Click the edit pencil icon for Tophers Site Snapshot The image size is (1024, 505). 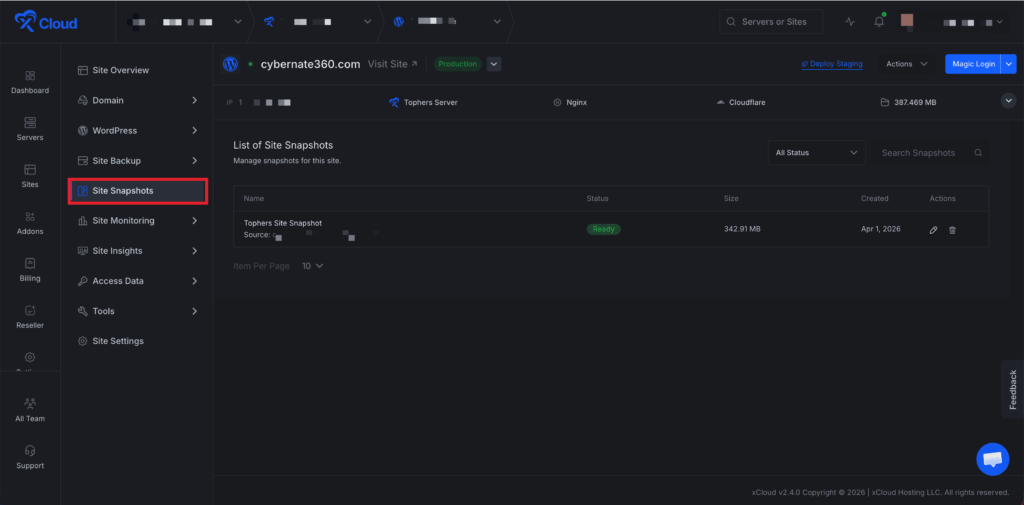click(x=933, y=230)
